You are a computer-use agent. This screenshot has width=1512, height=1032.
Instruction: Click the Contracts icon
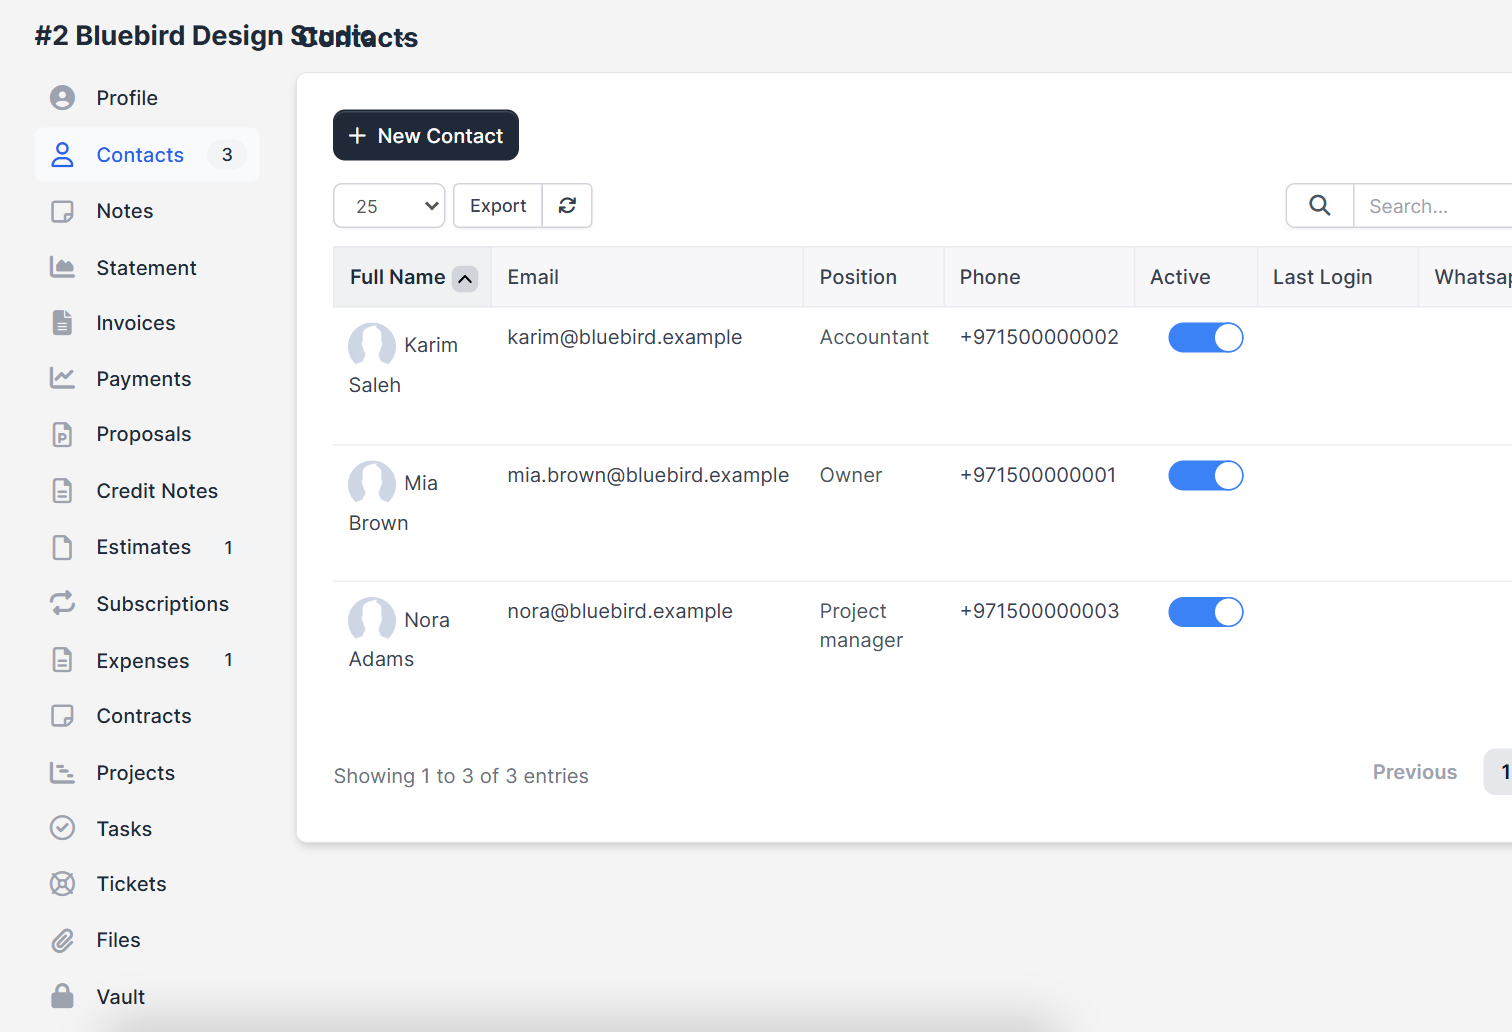click(62, 716)
